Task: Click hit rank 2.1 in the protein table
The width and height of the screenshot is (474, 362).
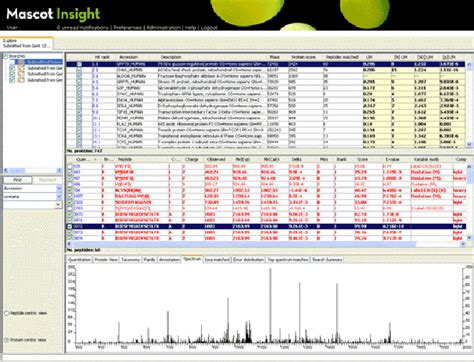Action: click(x=95, y=70)
